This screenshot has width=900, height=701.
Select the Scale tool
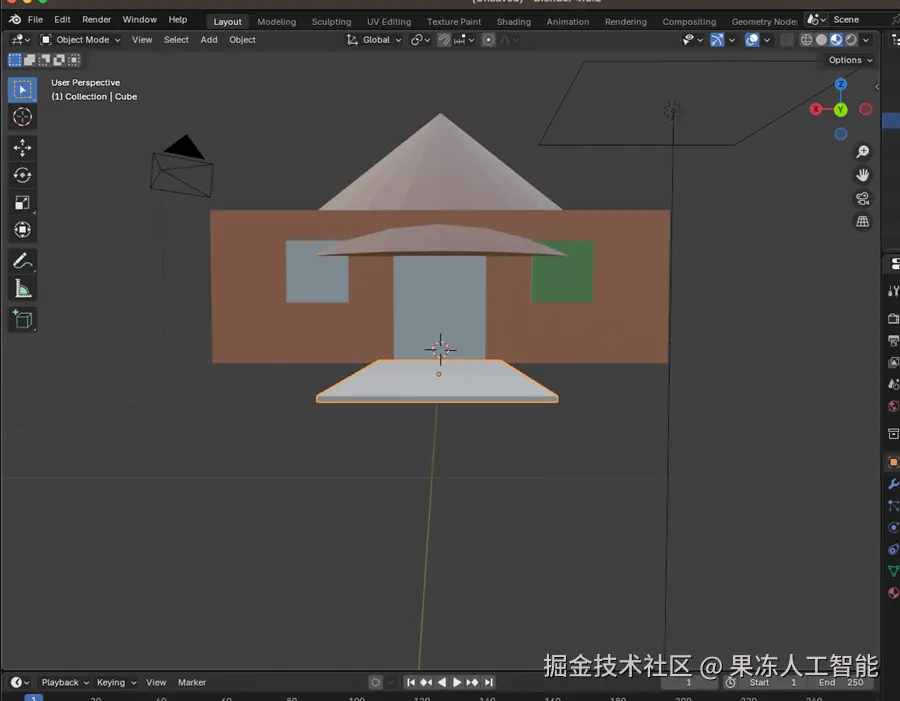(22, 203)
